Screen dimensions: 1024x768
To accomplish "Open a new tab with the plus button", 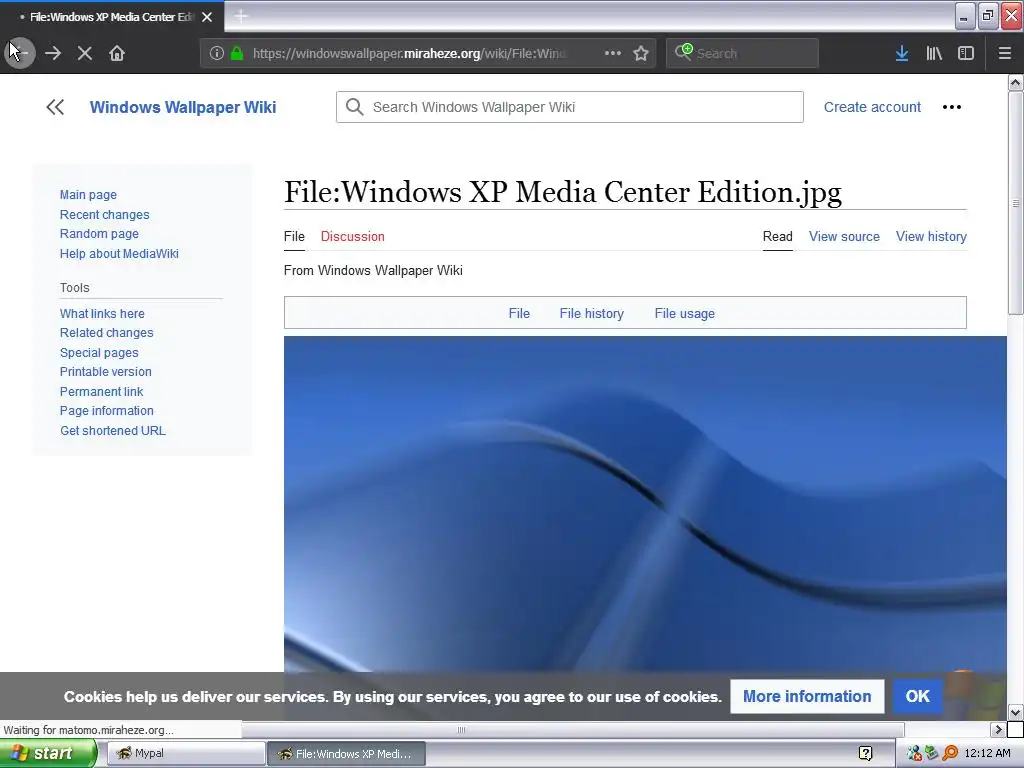I will [241, 16].
